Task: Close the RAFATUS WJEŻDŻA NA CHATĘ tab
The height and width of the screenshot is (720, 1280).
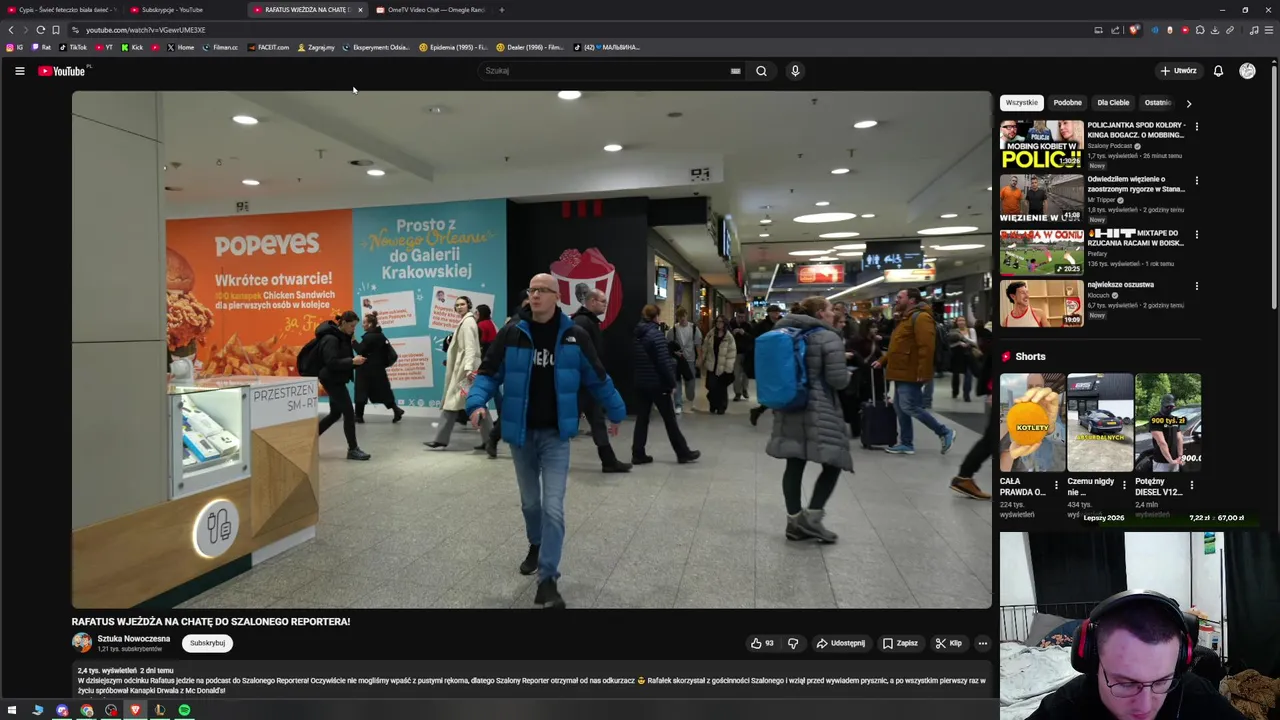Action: click(x=360, y=10)
